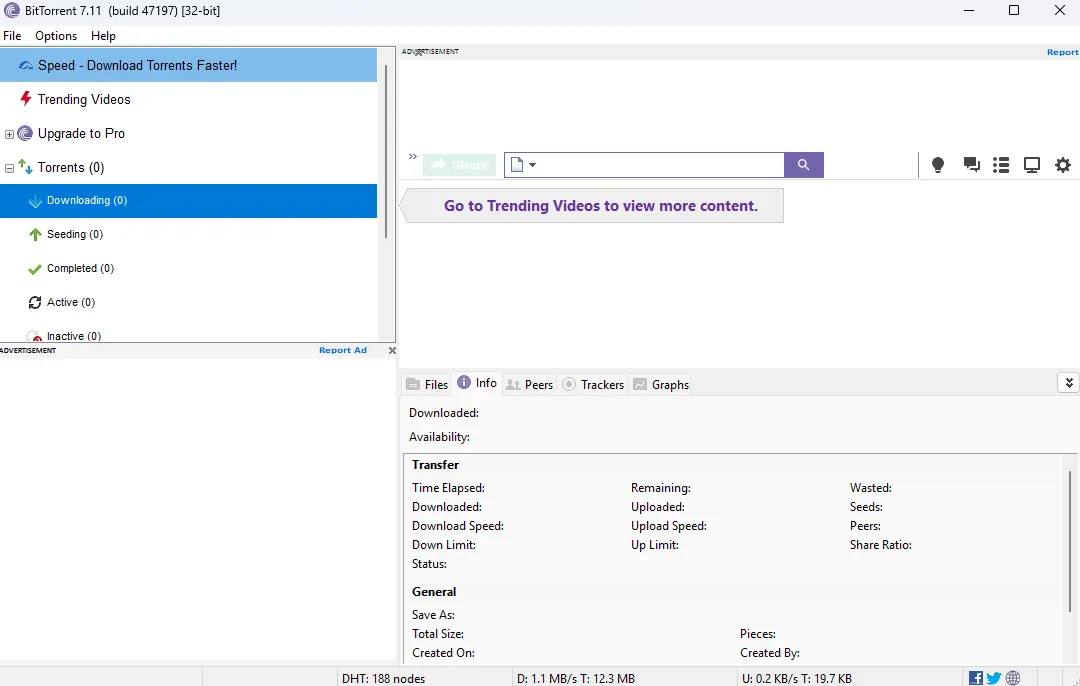The height and width of the screenshot is (686, 1080).
Task: Click the Report Ad link in sidebar
Action: (343, 351)
